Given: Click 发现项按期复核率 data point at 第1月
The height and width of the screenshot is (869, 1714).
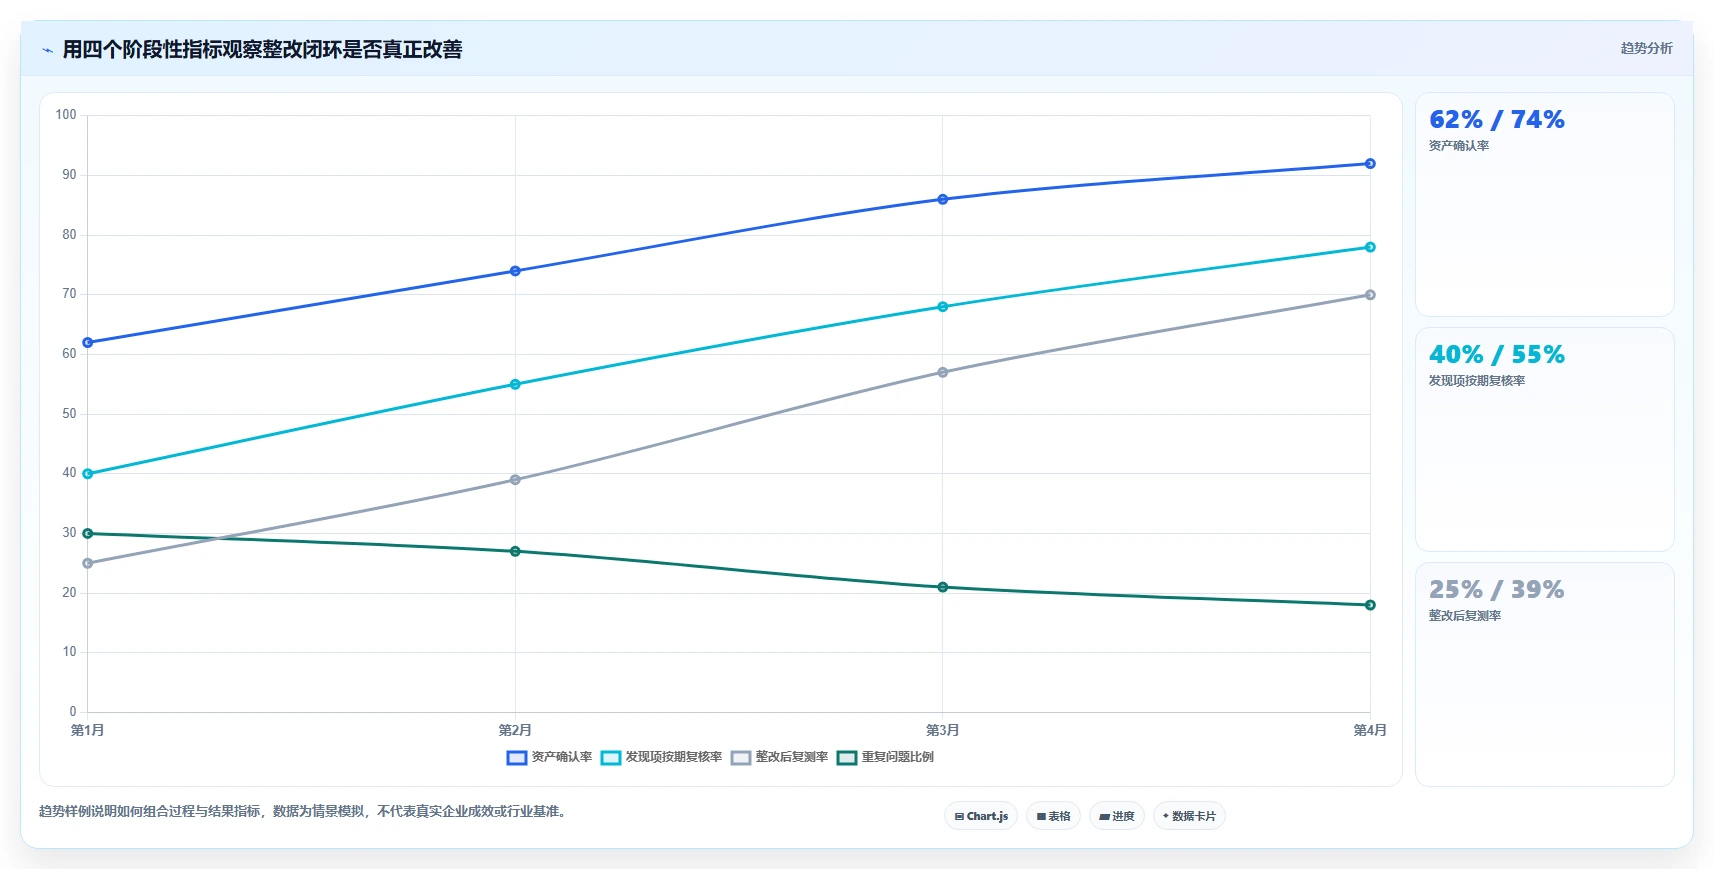Looking at the screenshot, I should pos(88,474).
